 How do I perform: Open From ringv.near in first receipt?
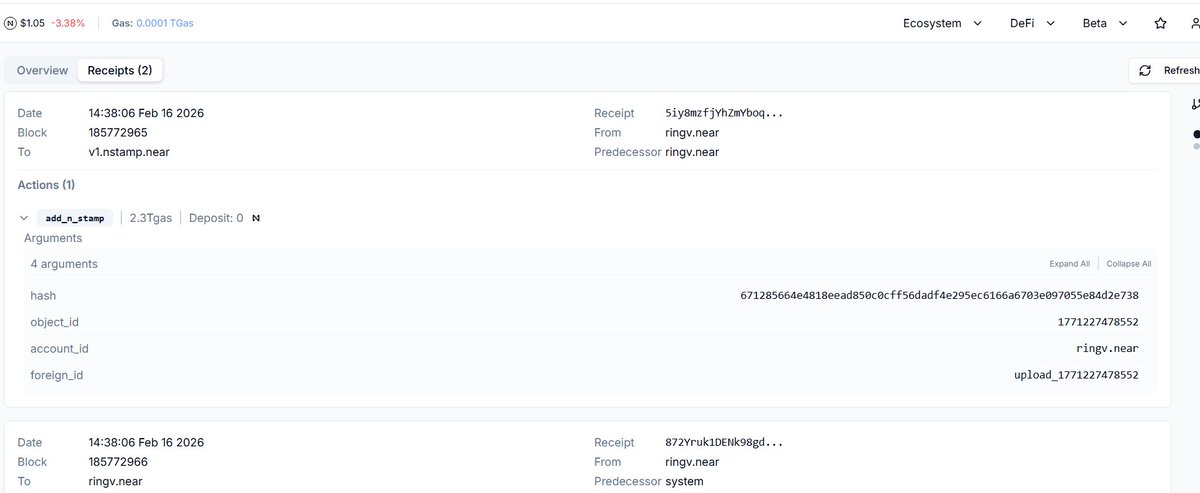pyautogui.click(x=692, y=132)
